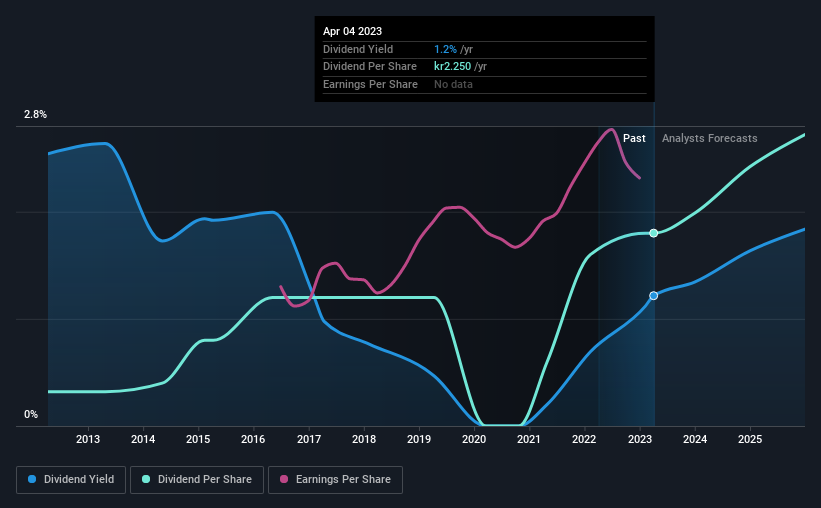Viewport: 821px width, 508px height.
Task: Click the 2017 x-axis label
Action: coord(309,439)
